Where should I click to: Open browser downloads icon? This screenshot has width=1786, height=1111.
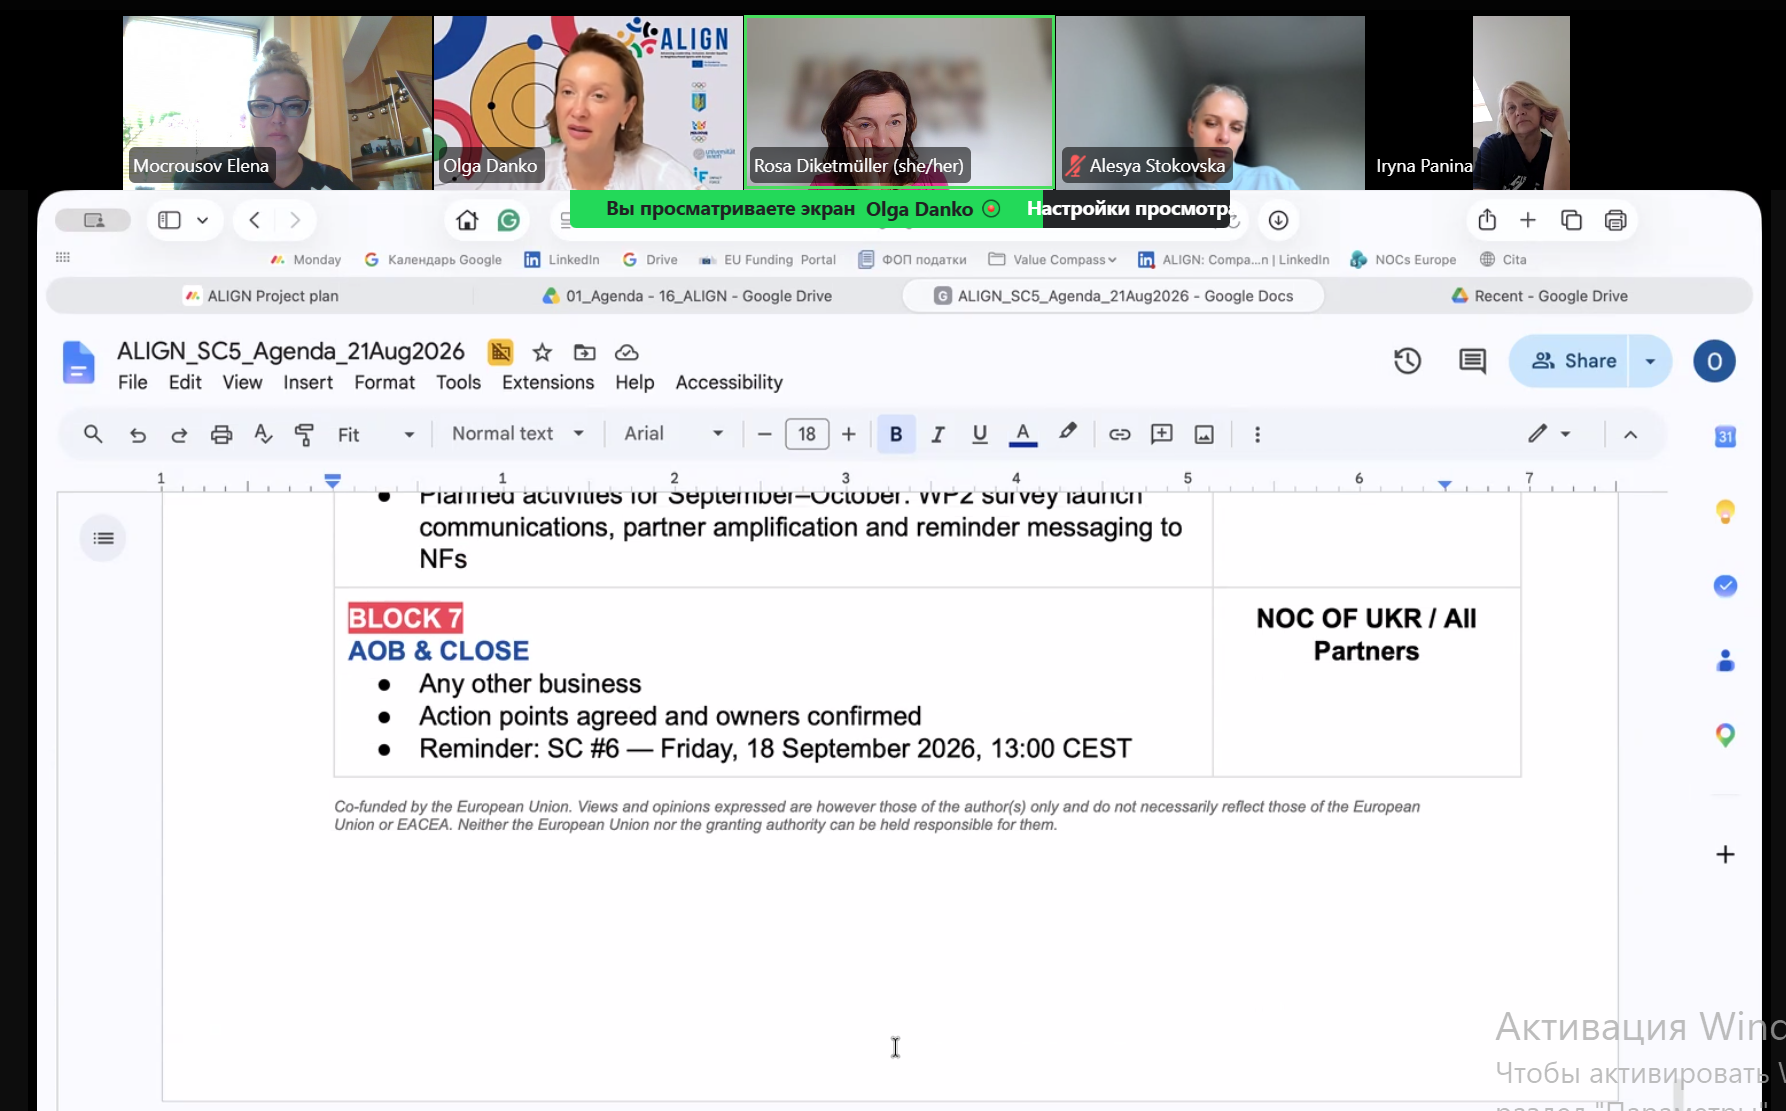click(x=1278, y=220)
